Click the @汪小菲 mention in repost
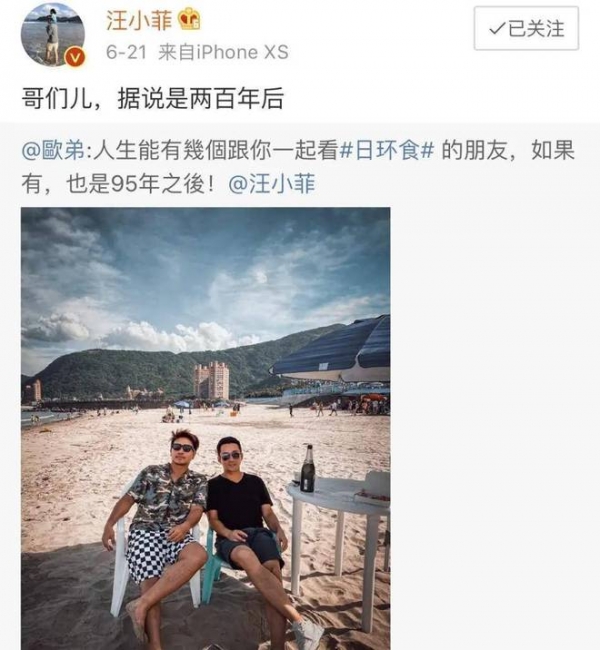The height and width of the screenshot is (650, 600). (272, 184)
